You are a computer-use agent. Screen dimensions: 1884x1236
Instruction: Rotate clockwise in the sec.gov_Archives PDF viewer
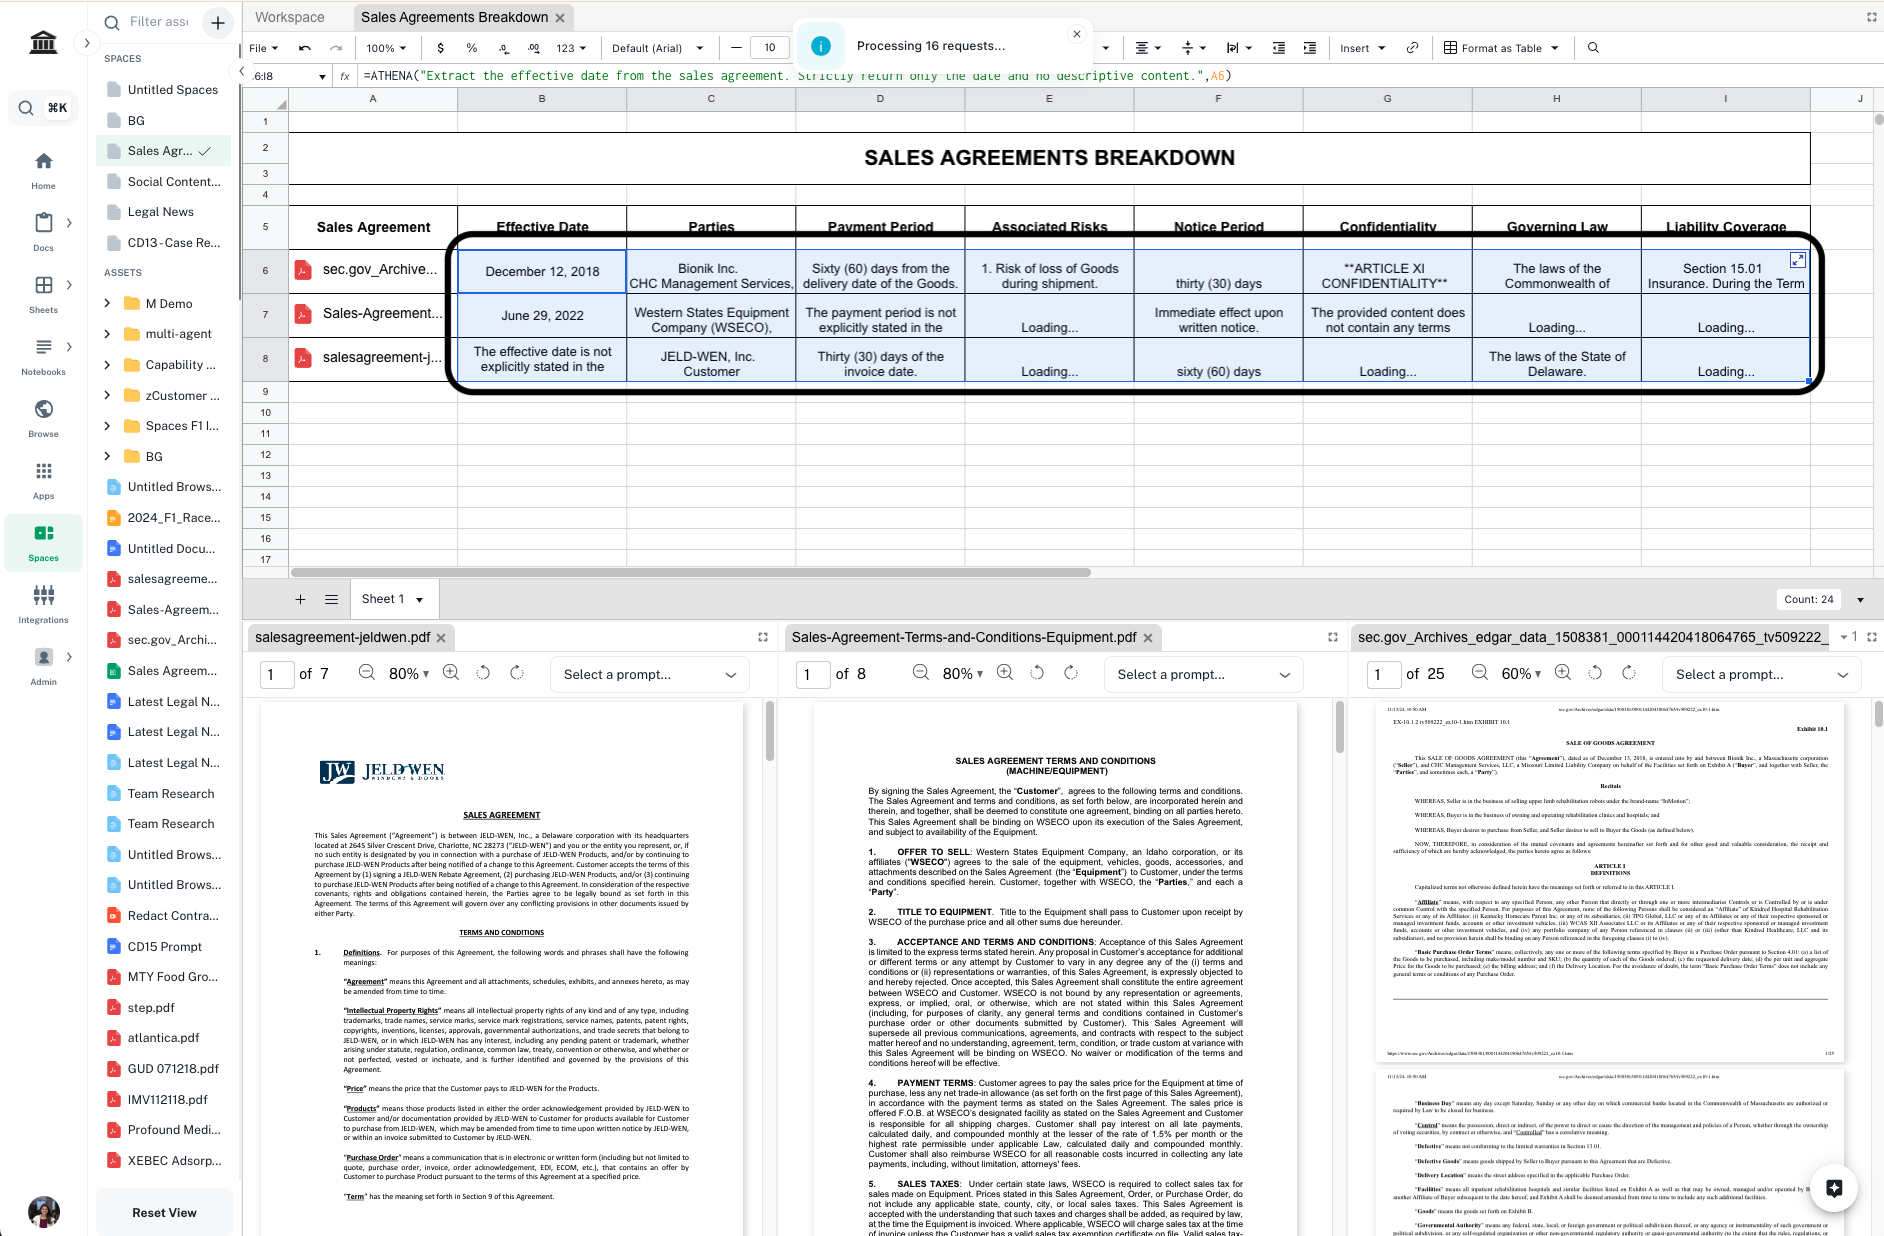coord(1629,673)
